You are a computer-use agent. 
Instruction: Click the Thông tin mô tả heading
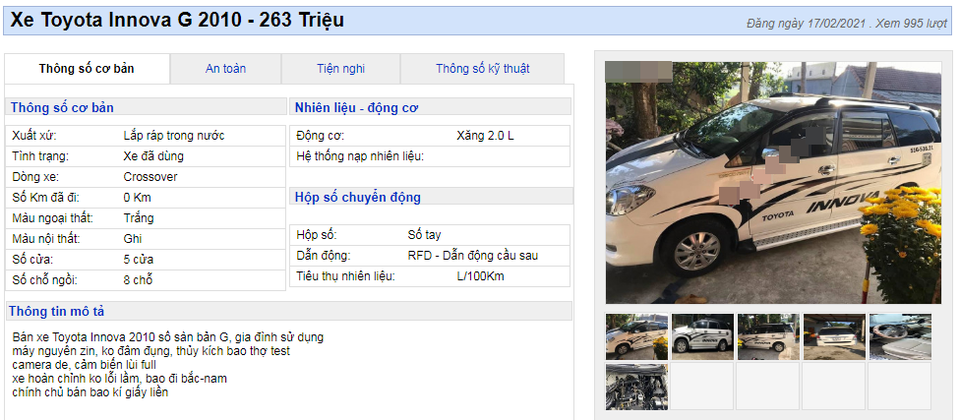[56, 311]
